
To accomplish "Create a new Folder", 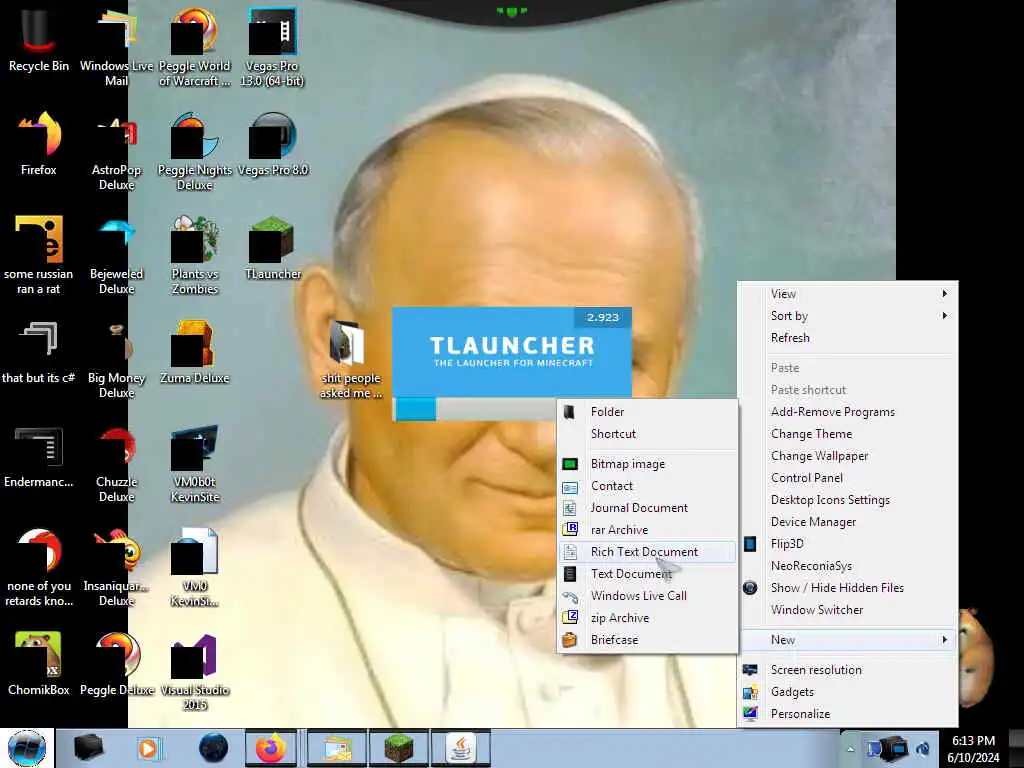I will click(648, 412).
